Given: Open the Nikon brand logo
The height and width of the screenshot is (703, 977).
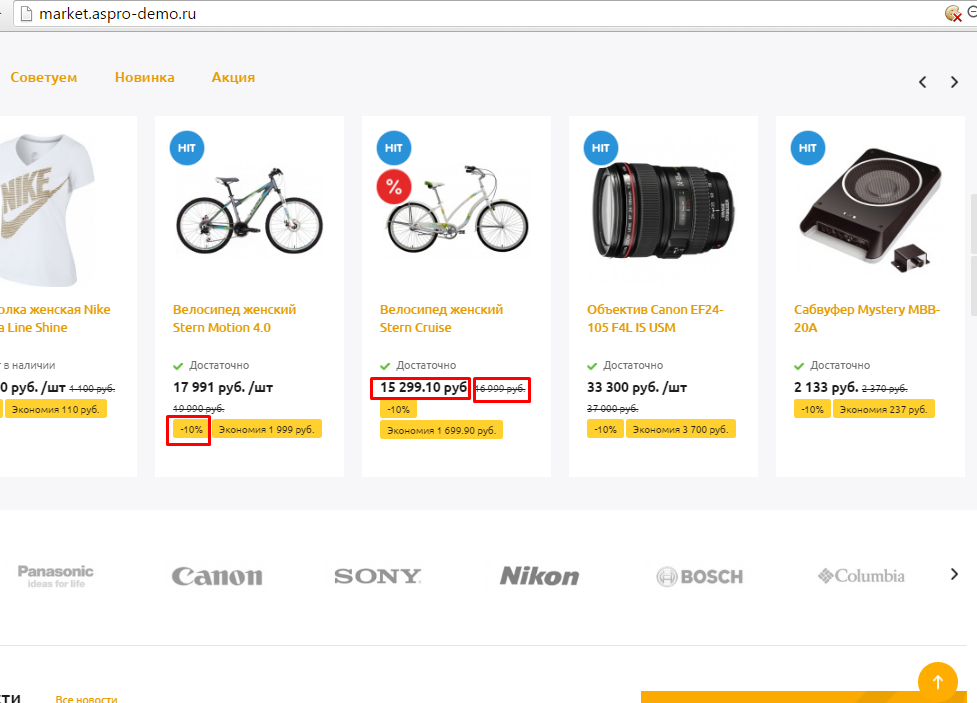Looking at the screenshot, I should tap(539, 576).
